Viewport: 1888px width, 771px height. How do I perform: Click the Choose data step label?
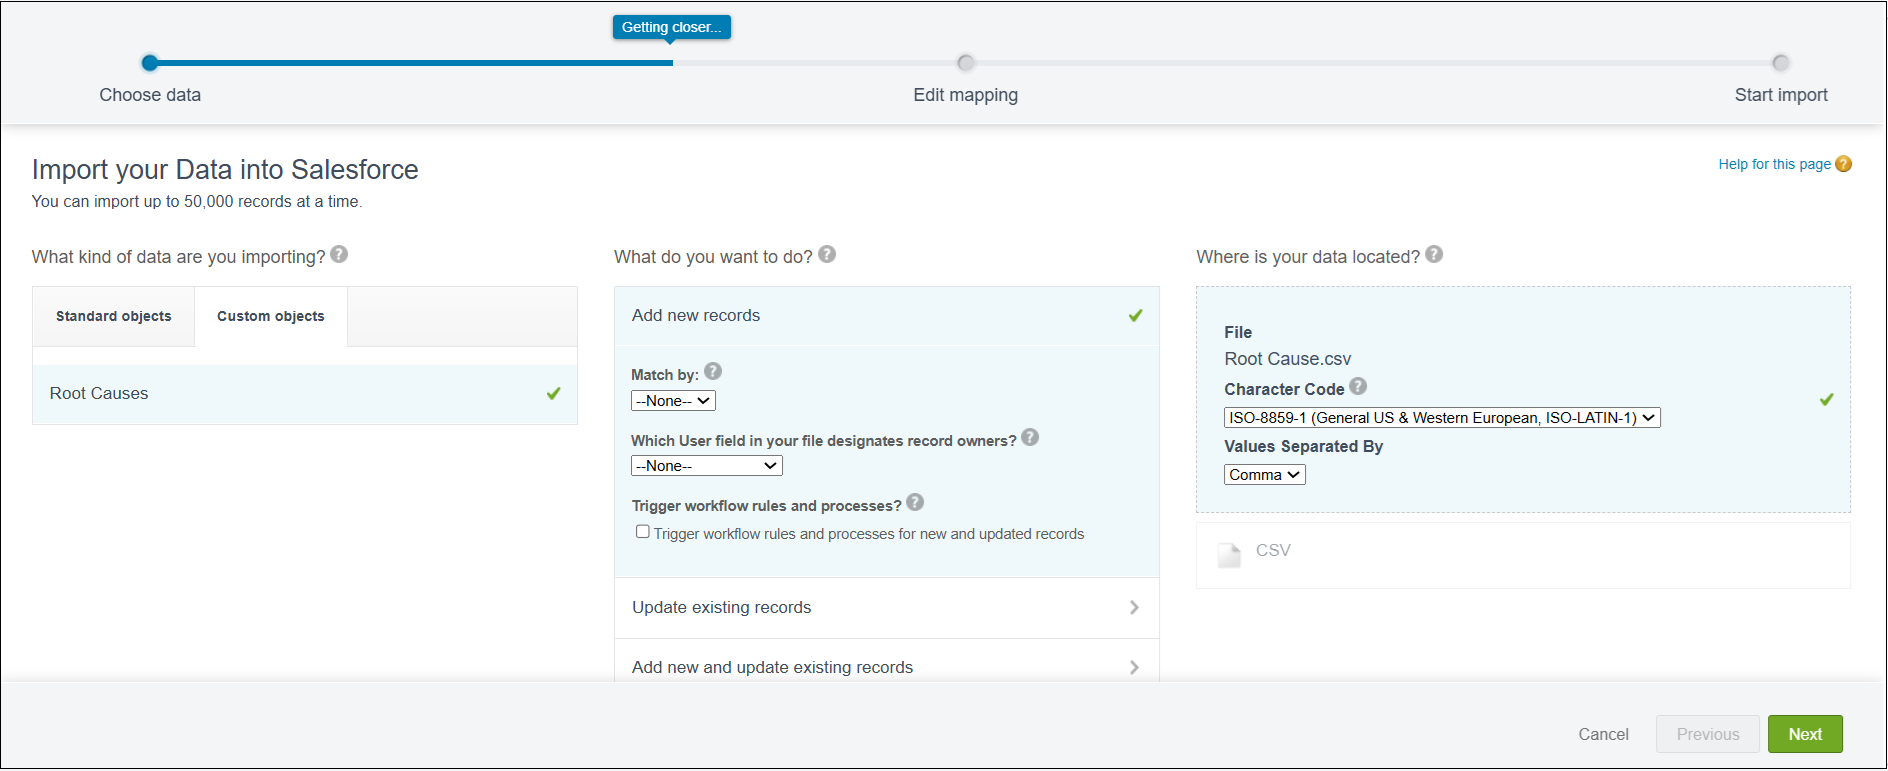click(150, 95)
